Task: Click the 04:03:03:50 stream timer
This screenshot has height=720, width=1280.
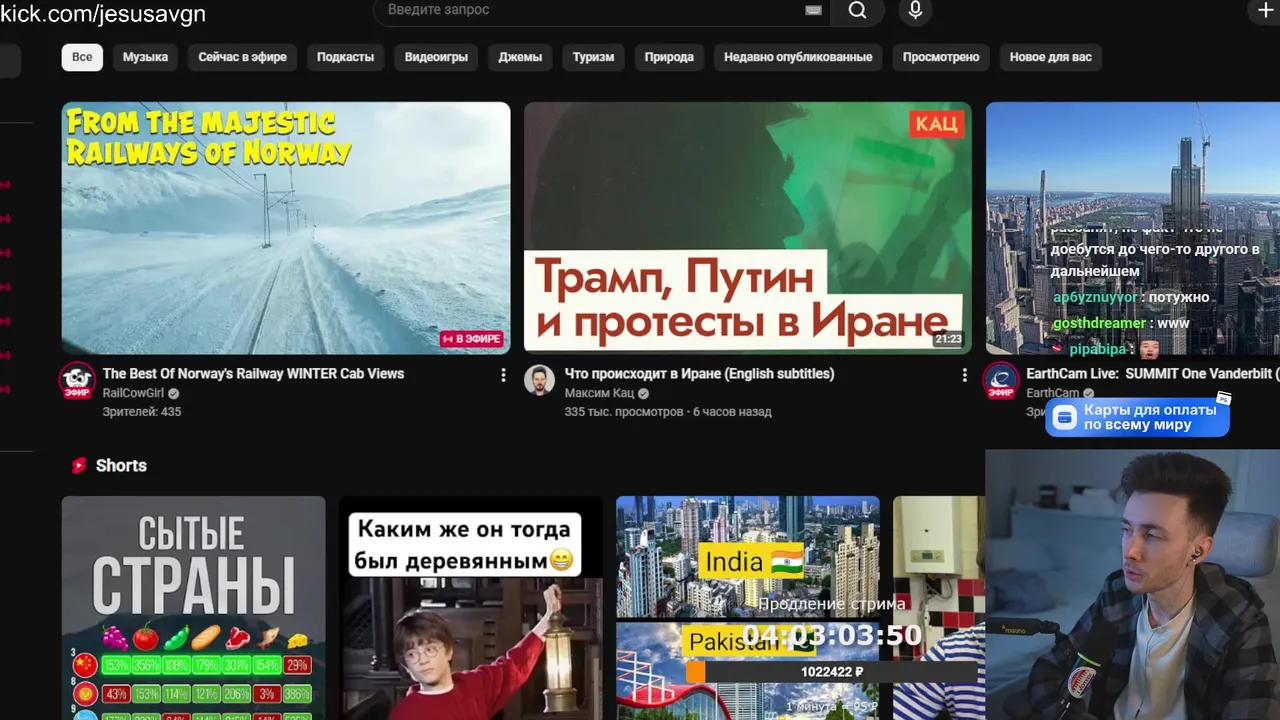Action: click(x=832, y=635)
